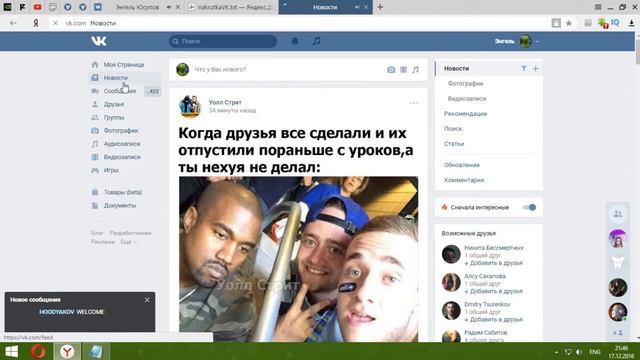Screen dimensions: 640x360
Task: Expand the profile dropdown arrow in header
Action: [538, 41]
